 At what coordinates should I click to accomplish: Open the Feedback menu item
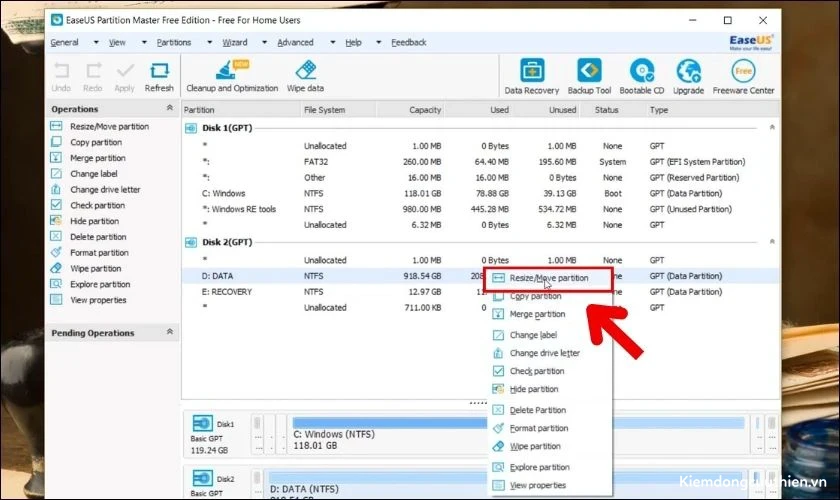pos(409,42)
